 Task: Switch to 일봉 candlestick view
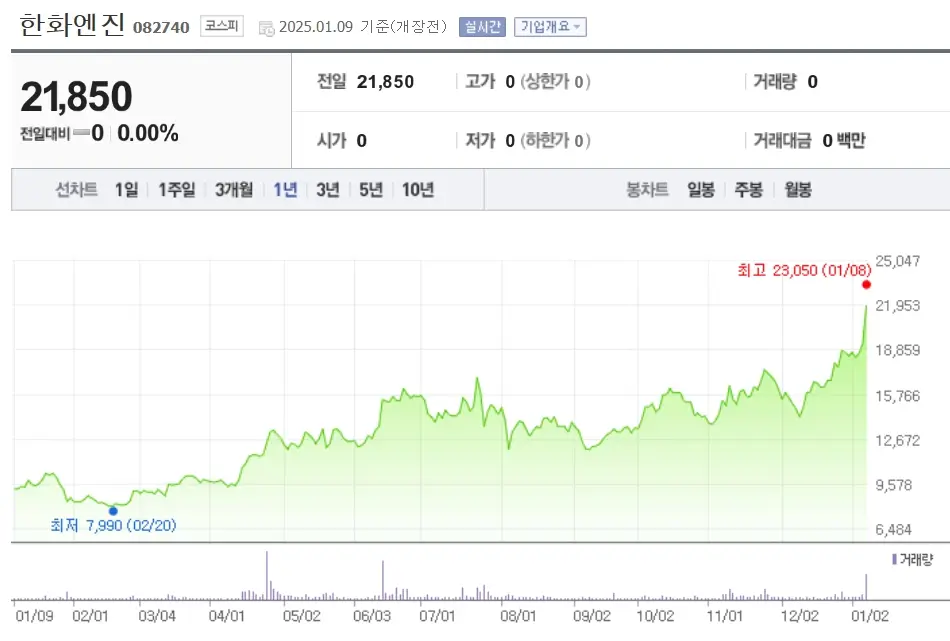point(703,188)
